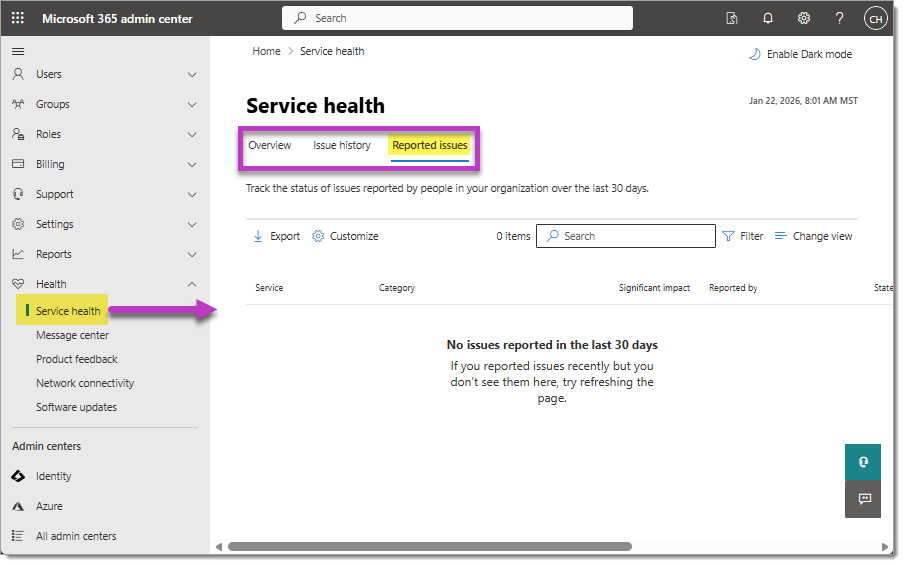Click the Service health breadcrumb
904x565 pixels.
(332, 51)
